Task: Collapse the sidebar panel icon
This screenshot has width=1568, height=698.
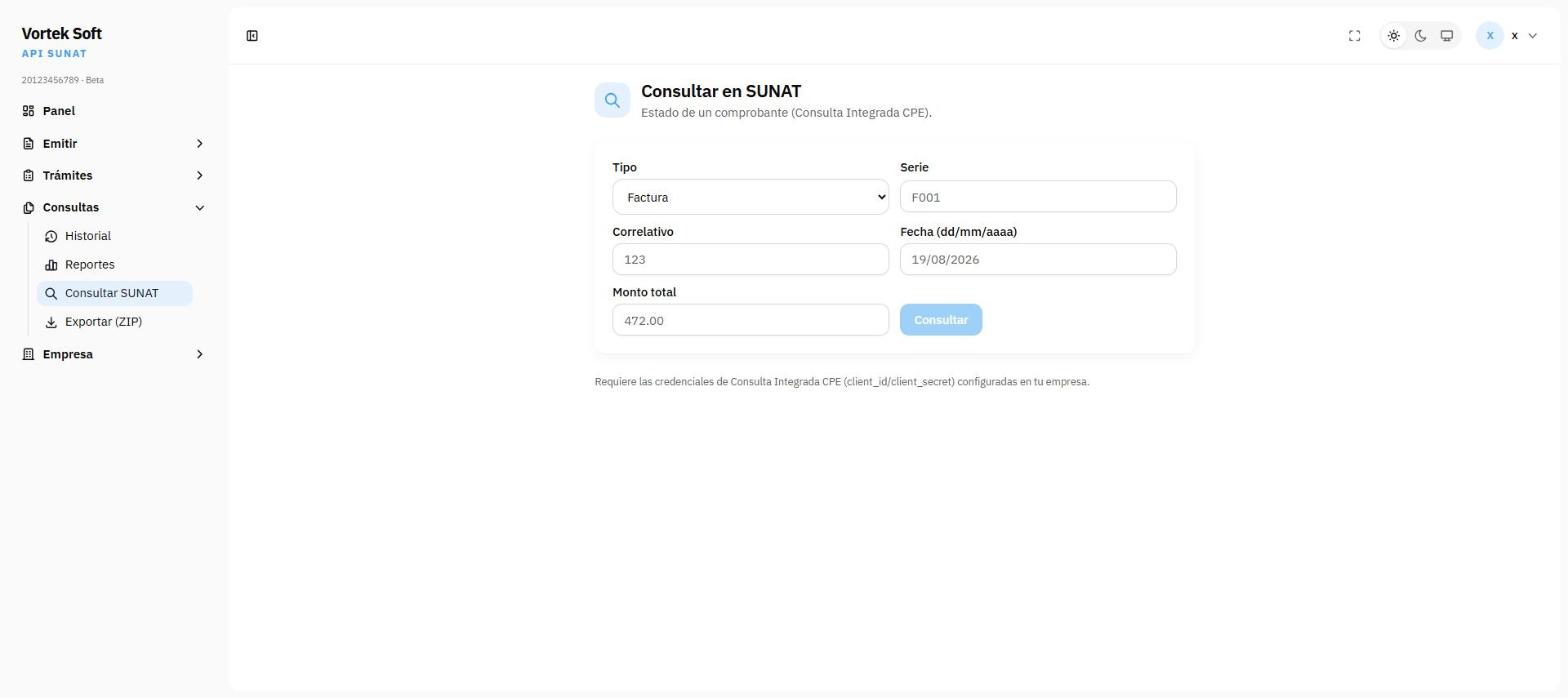Action: click(252, 36)
